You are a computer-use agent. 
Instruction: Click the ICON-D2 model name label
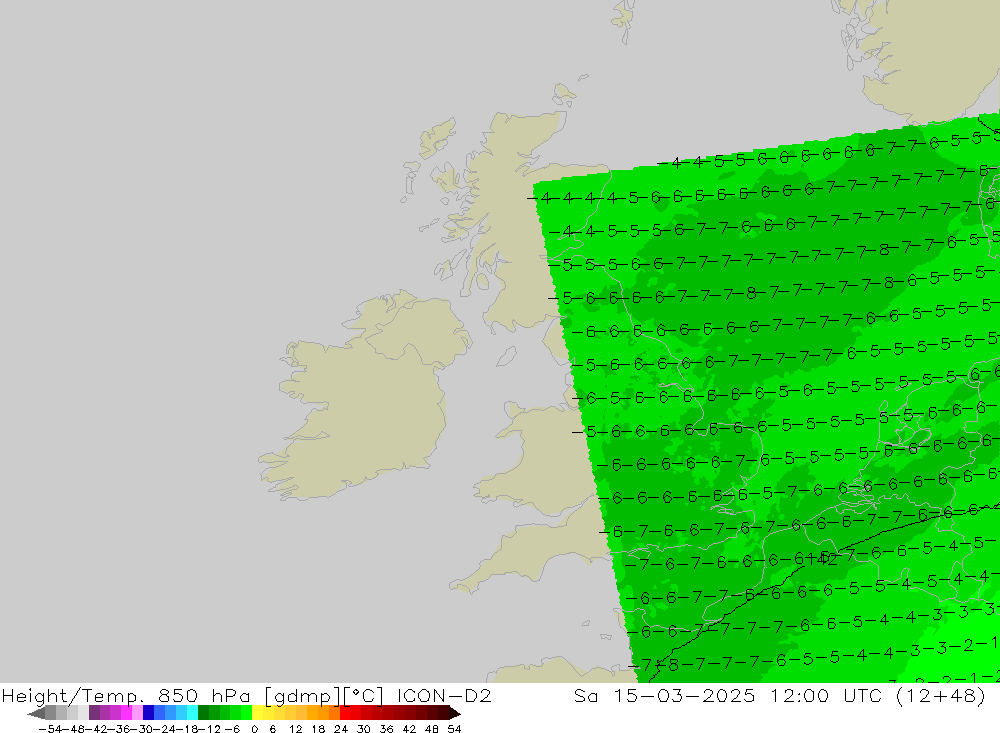(444, 695)
